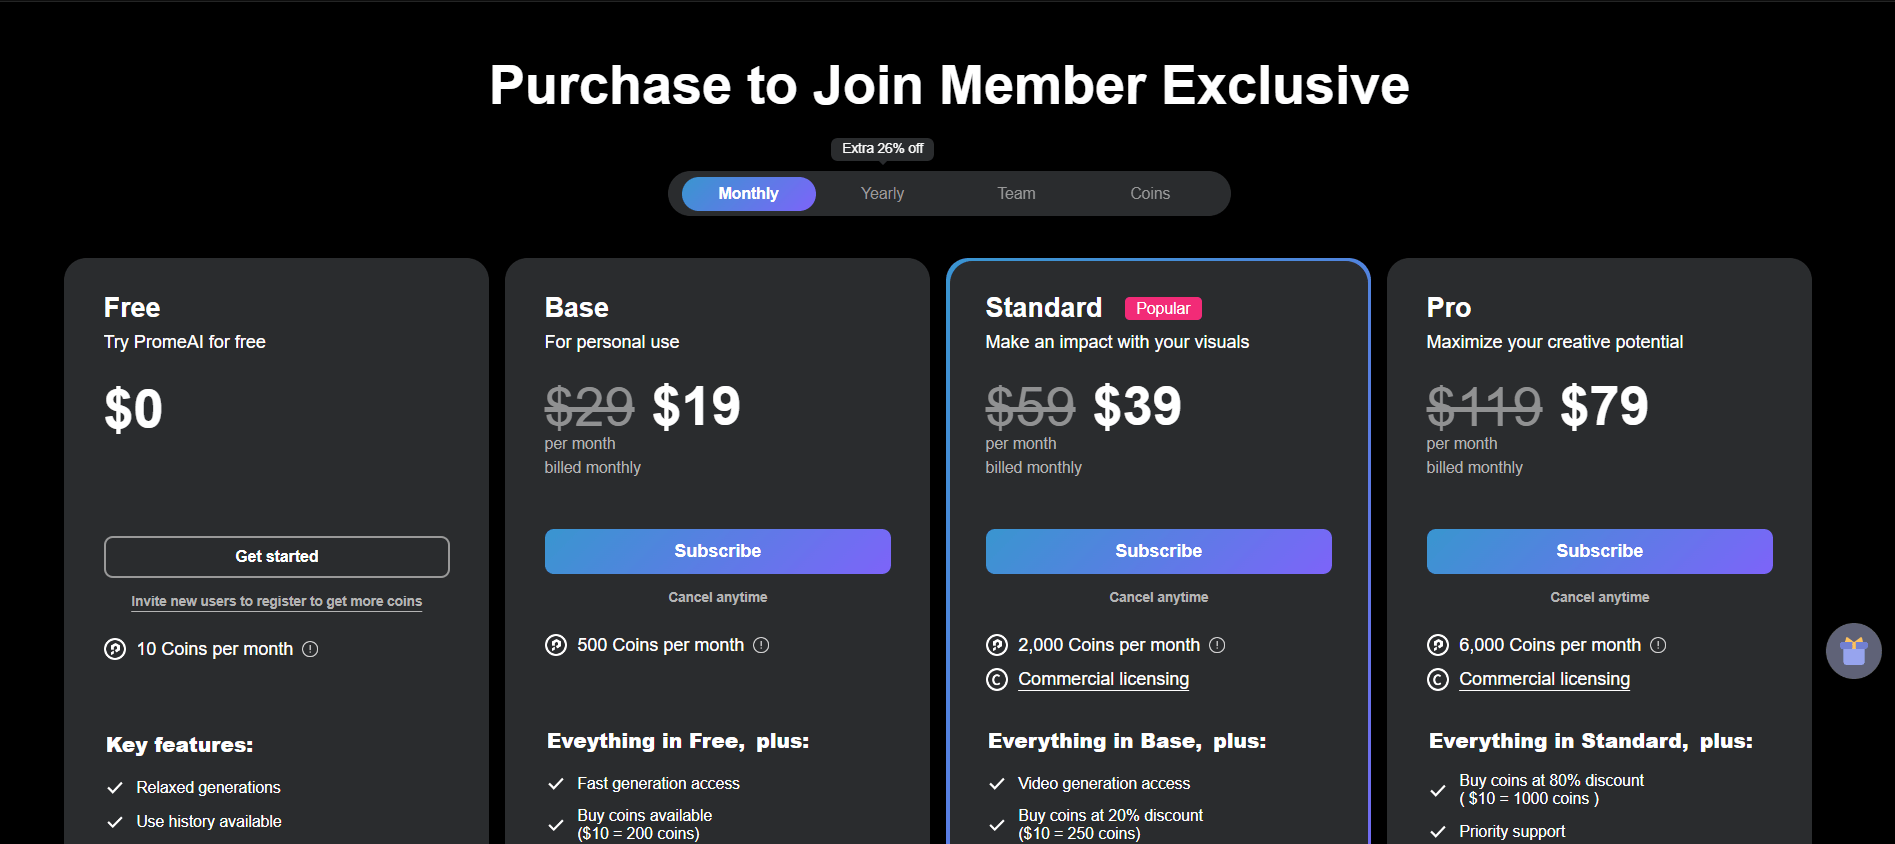Open Commercial licensing link under Standard
Viewport: 1895px width, 844px height.
point(1102,679)
